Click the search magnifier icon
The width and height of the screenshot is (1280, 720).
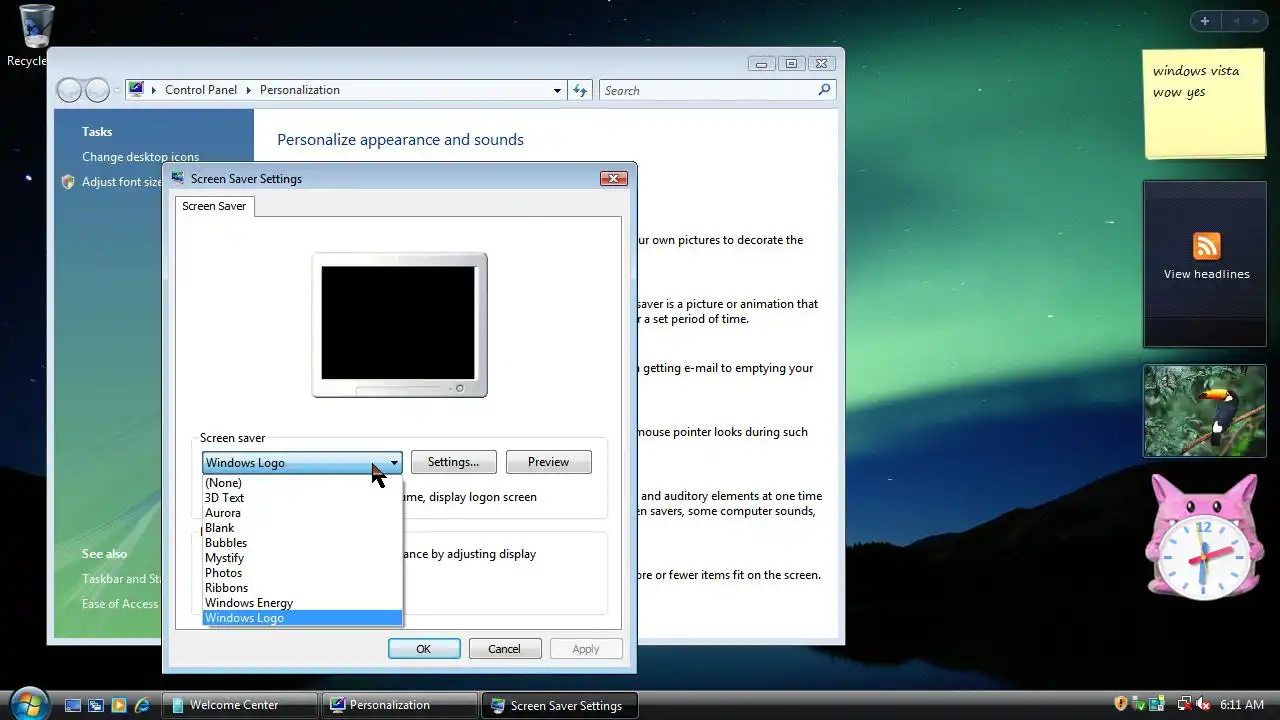[824, 90]
